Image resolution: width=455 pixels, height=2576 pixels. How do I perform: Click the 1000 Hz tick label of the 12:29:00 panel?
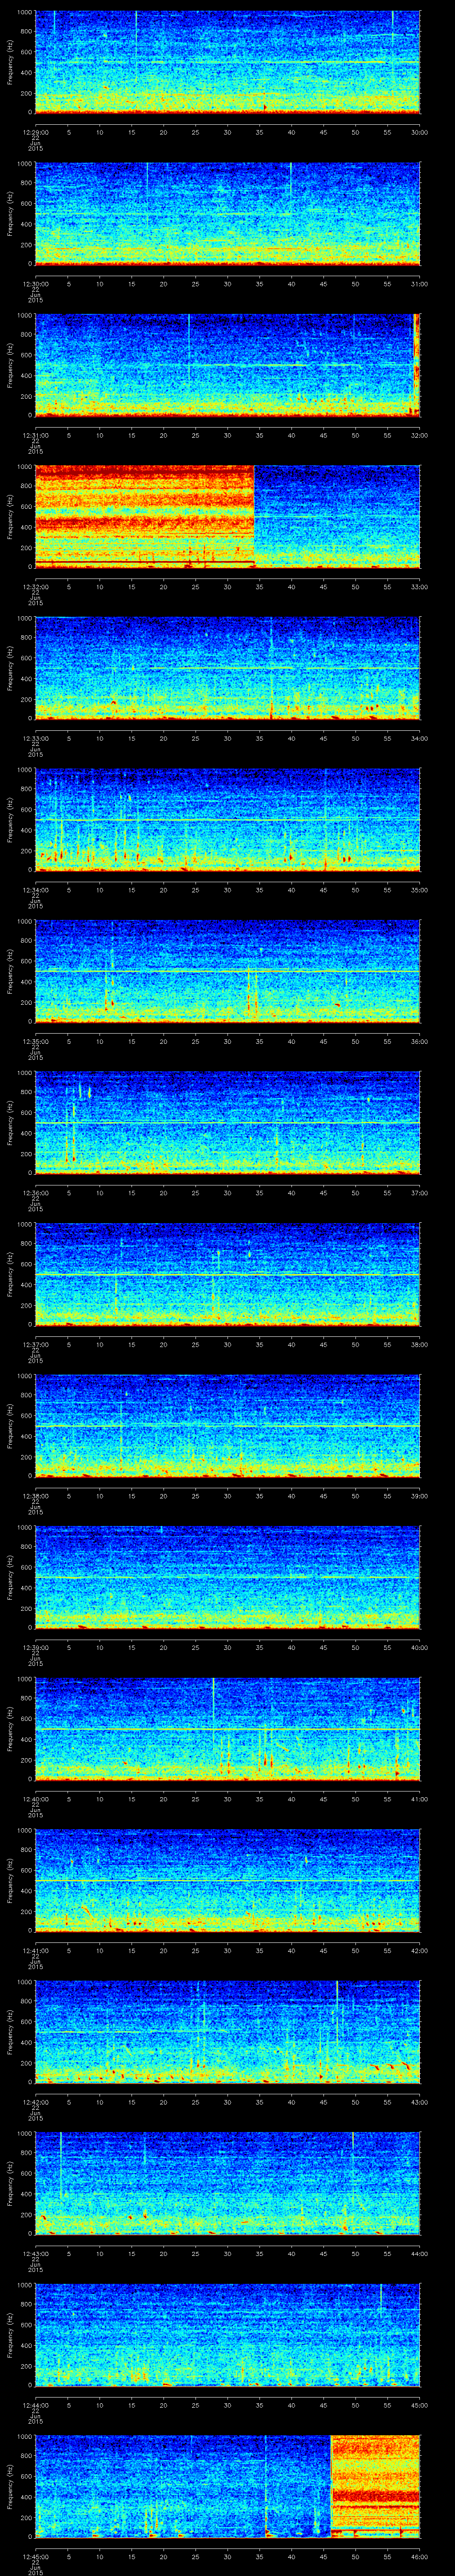pyautogui.click(x=24, y=12)
